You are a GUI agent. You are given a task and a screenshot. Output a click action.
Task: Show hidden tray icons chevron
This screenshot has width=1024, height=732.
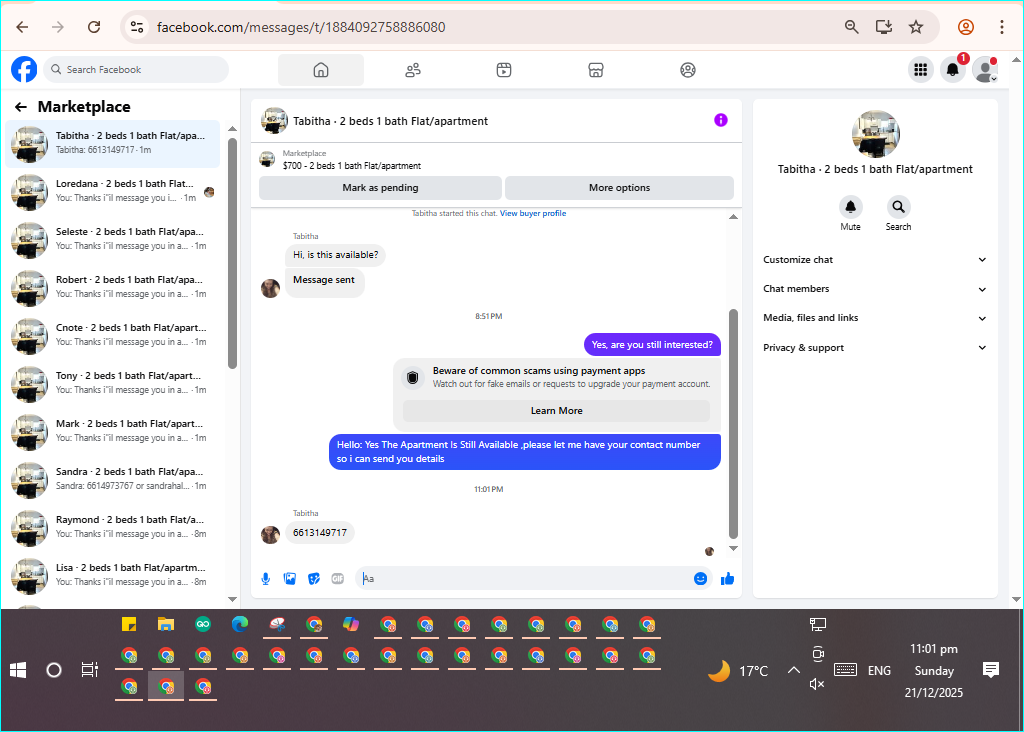pyautogui.click(x=793, y=670)
